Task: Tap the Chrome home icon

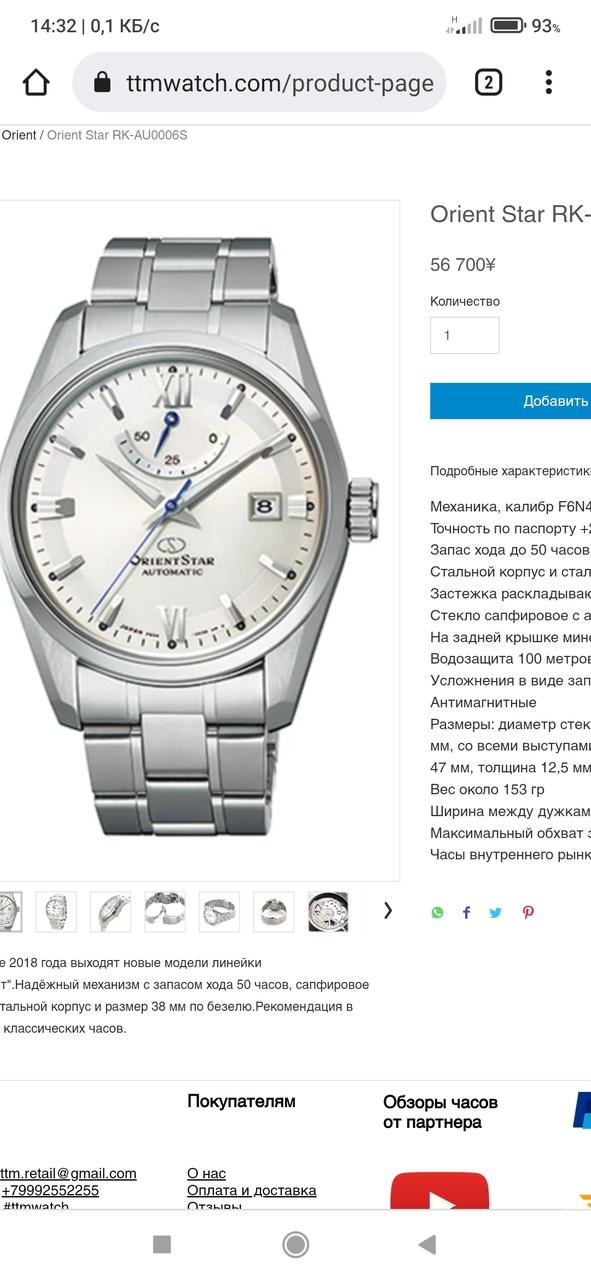Action: 36,82
